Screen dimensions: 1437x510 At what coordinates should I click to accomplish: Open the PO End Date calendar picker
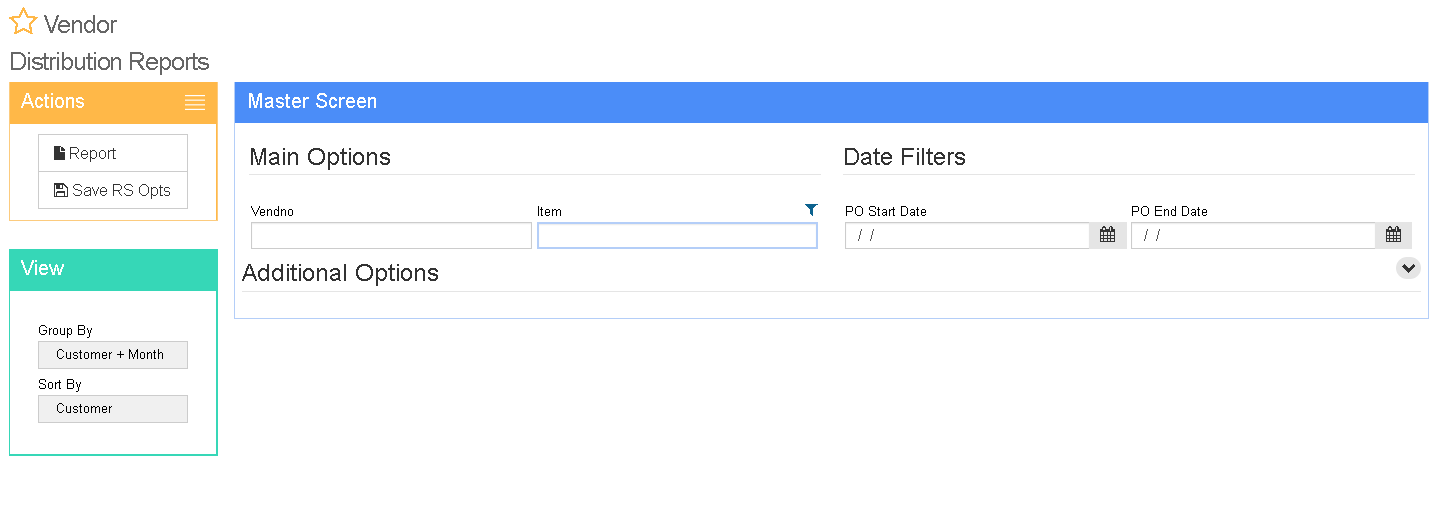click(x=1393, y=235)
